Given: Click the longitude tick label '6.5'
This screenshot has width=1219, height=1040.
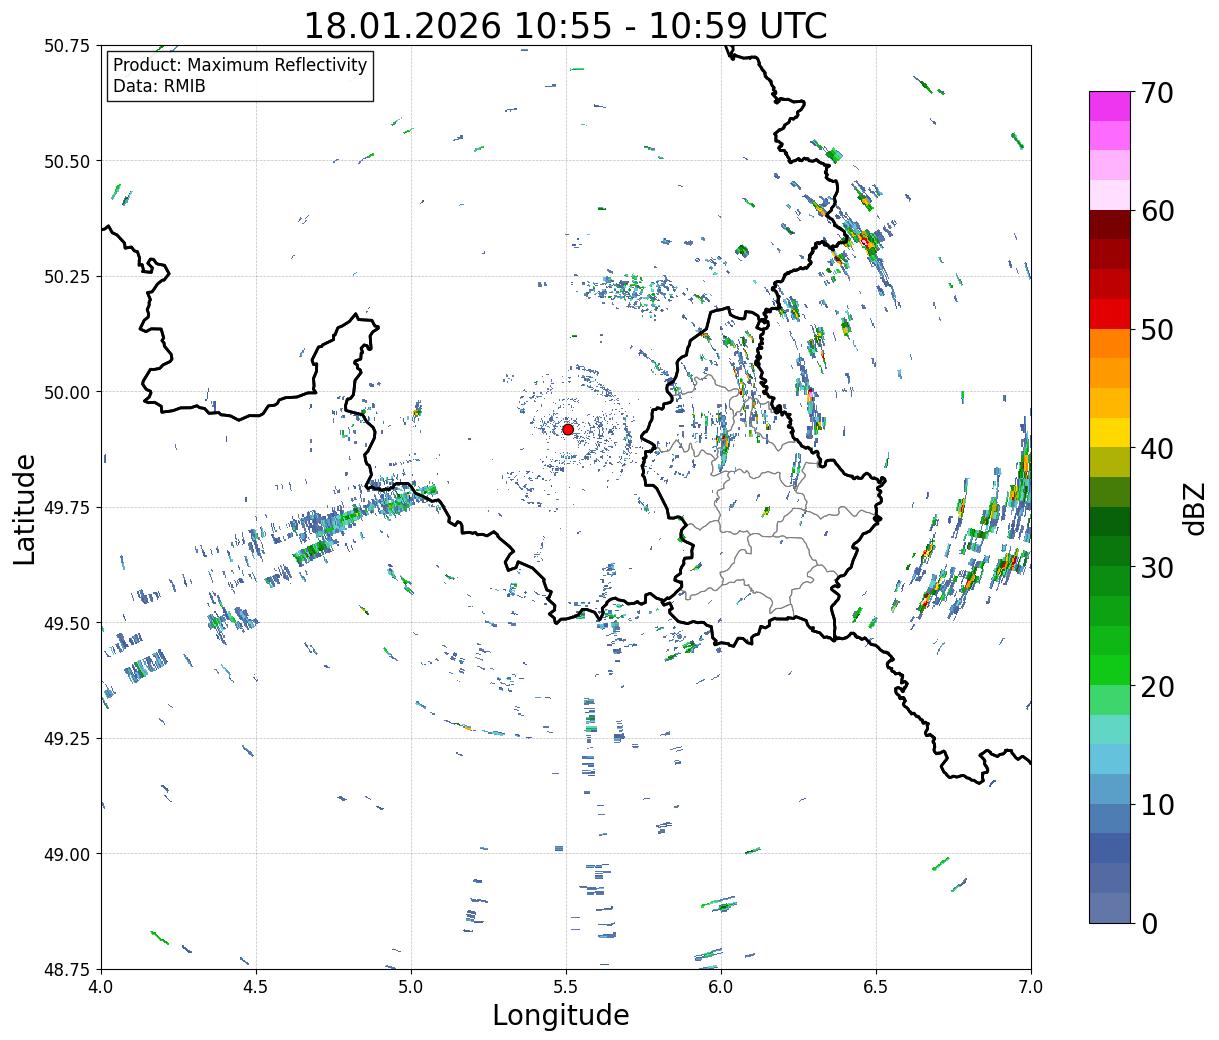Looking at the screenshot, I should (x=876, y=986).
